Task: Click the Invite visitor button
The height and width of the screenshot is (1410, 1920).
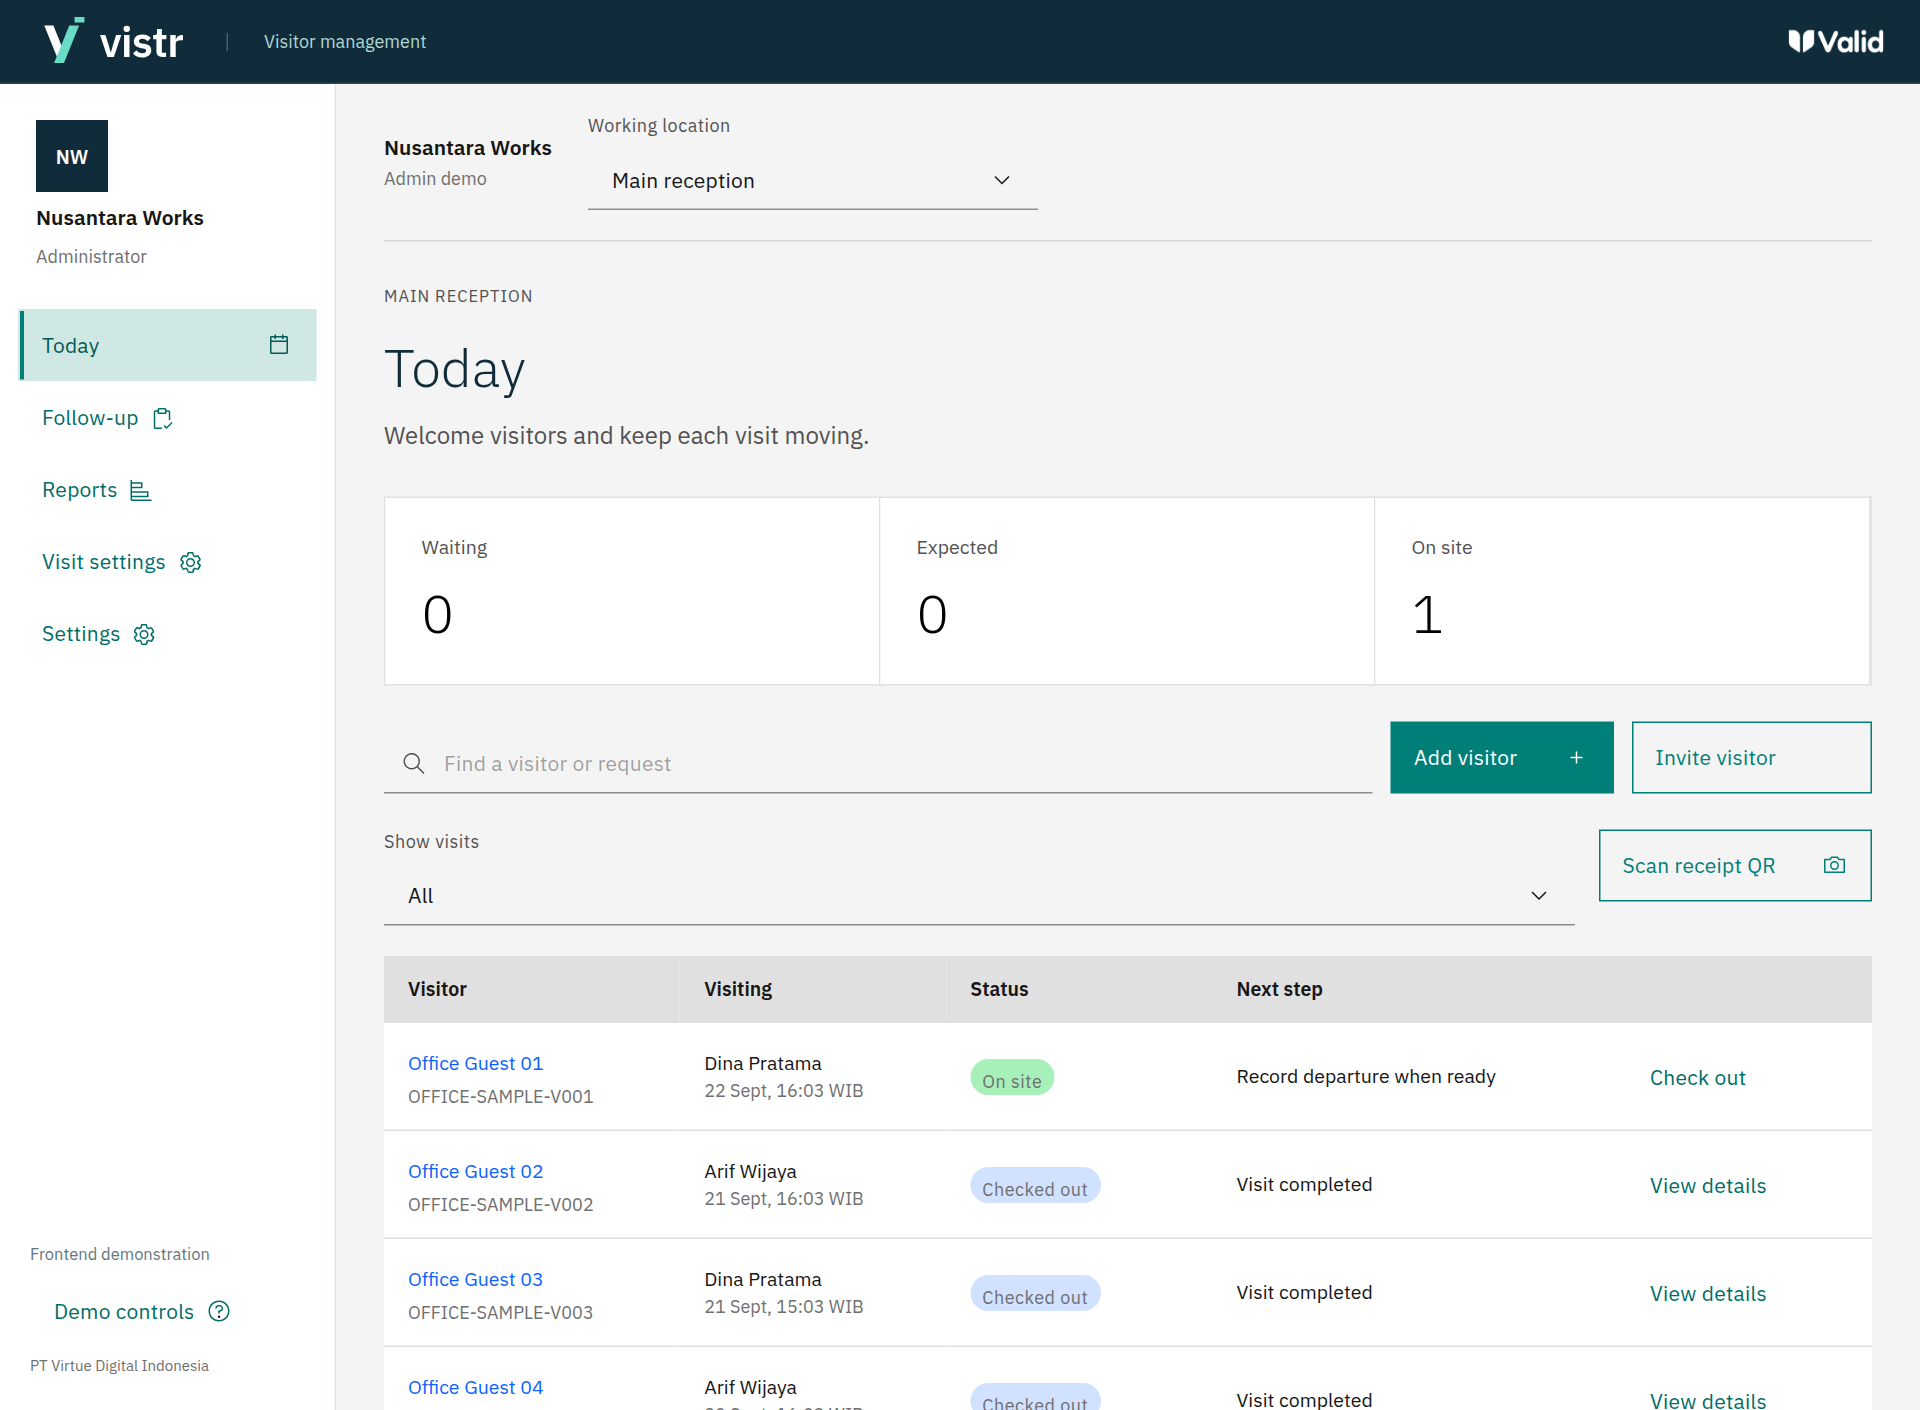Action: 1752,758
